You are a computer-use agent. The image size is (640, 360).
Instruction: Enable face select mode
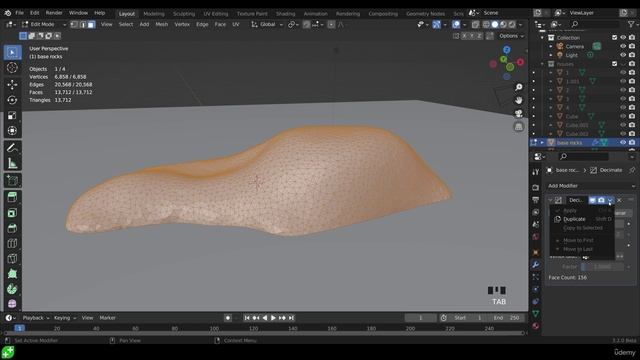91,24
